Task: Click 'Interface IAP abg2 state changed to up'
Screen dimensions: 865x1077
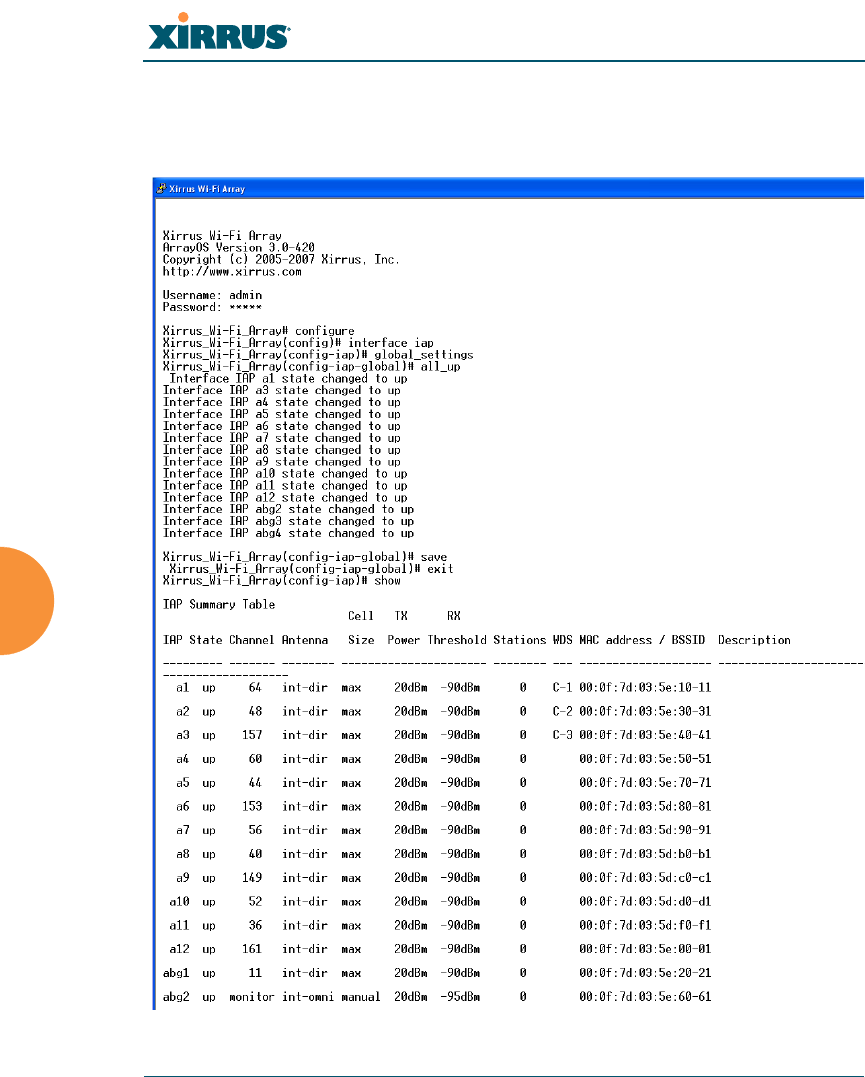Action: tap(289, 510)
